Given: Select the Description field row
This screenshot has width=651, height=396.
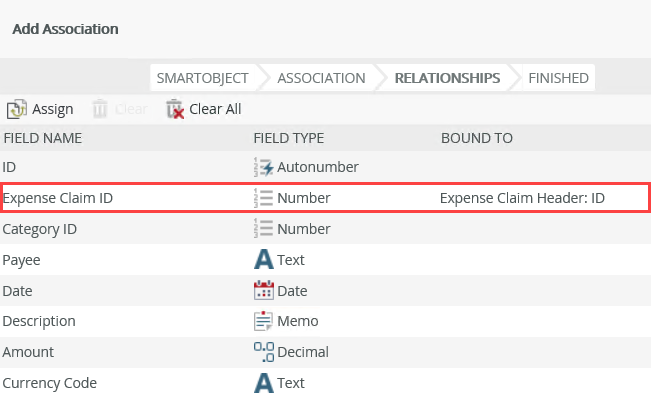Looking at the screenshot, I should point(326,321).
